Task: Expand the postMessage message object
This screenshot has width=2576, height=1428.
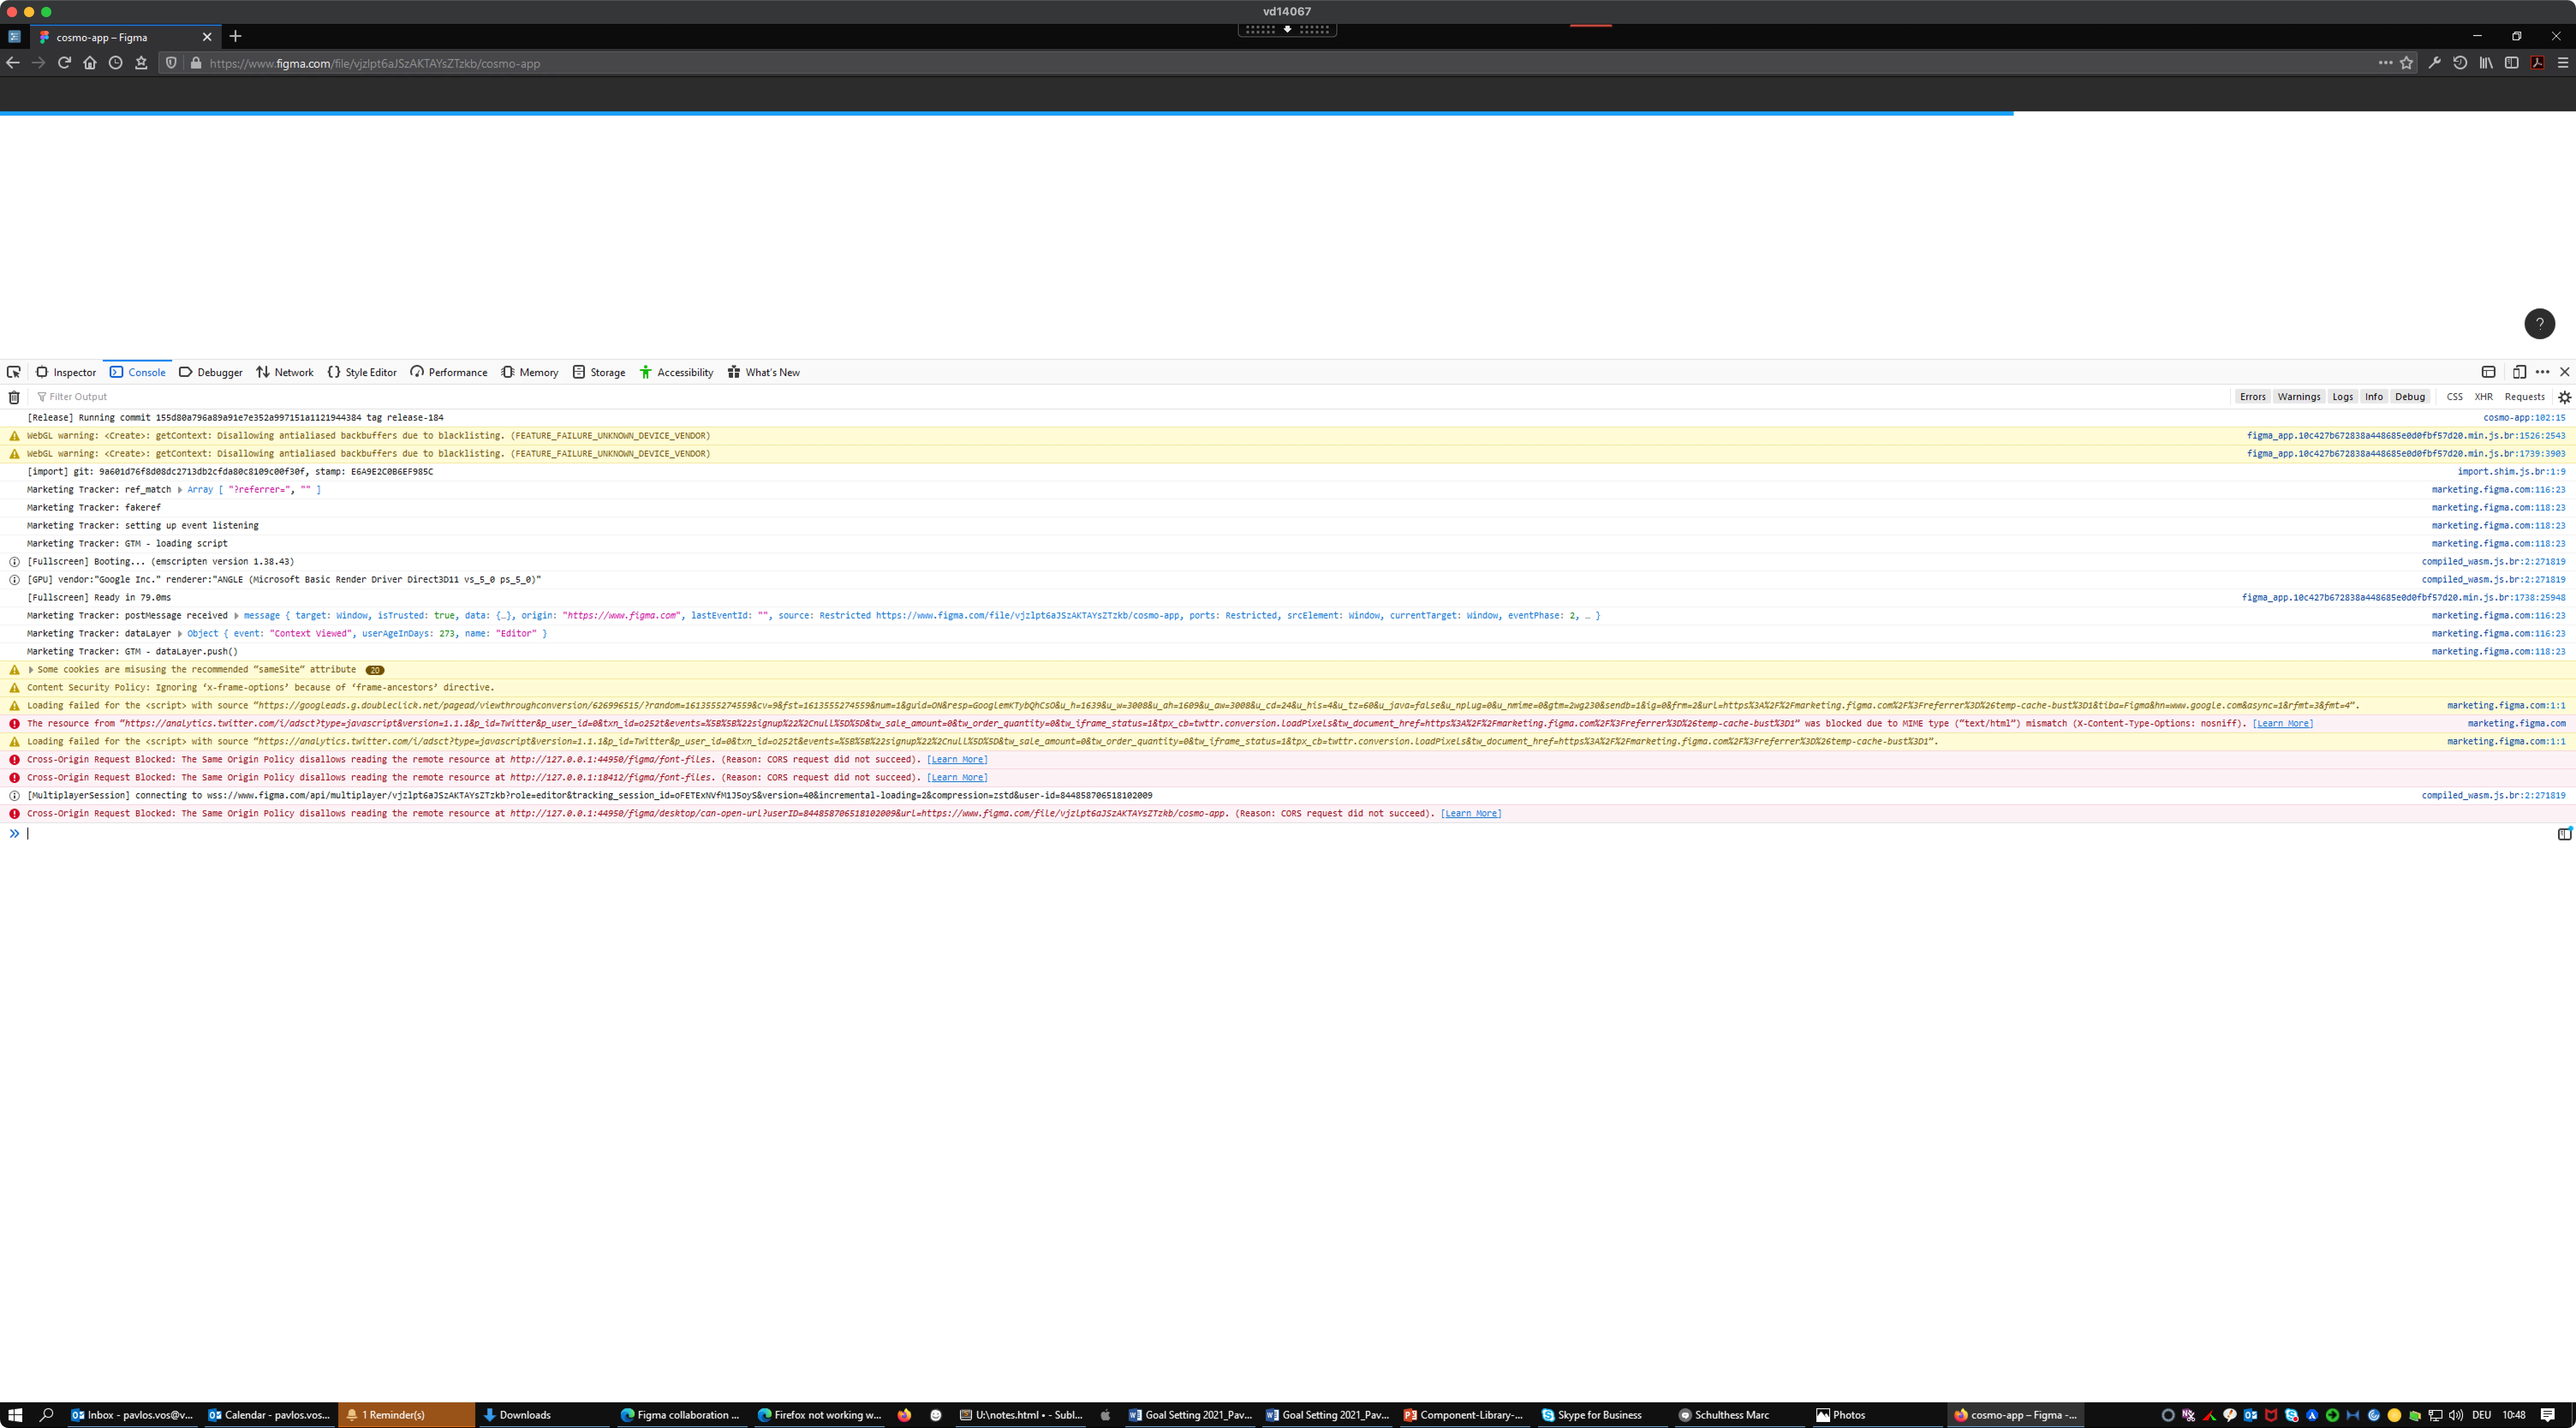Action: 236,616
